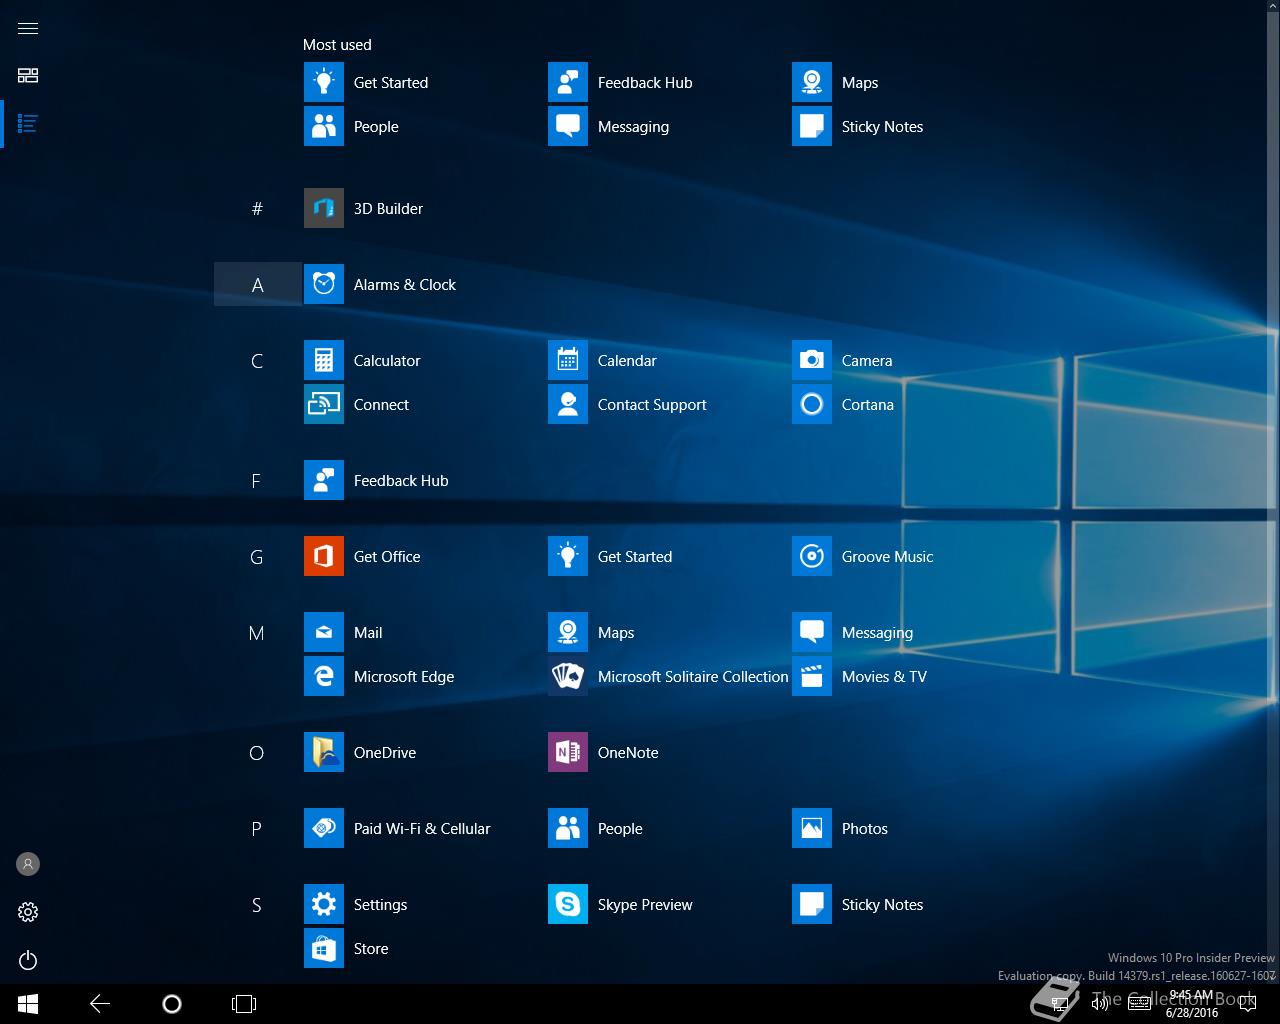Open Settings under letter S

[323, 904]
